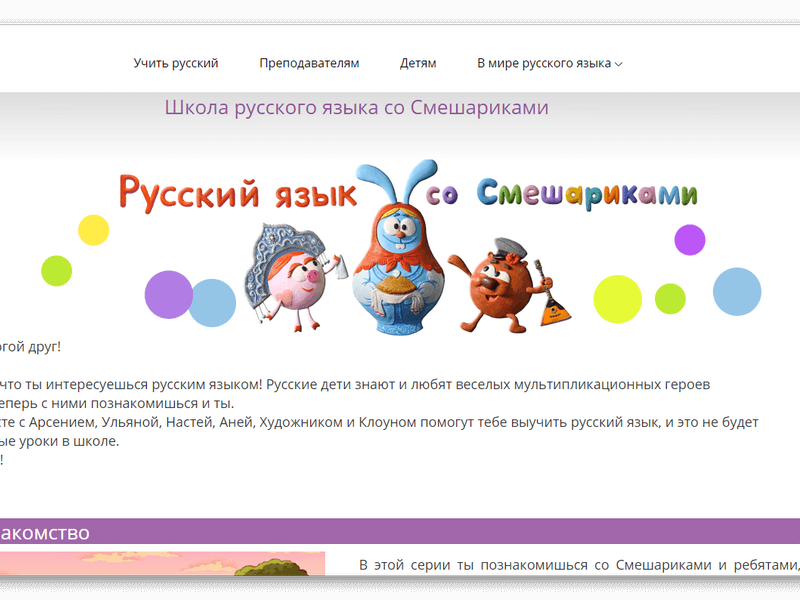This screenshot has width=800, height=600.
Task: Click the text 'ые уроки в школе.'
Action: tap(59, 441)
